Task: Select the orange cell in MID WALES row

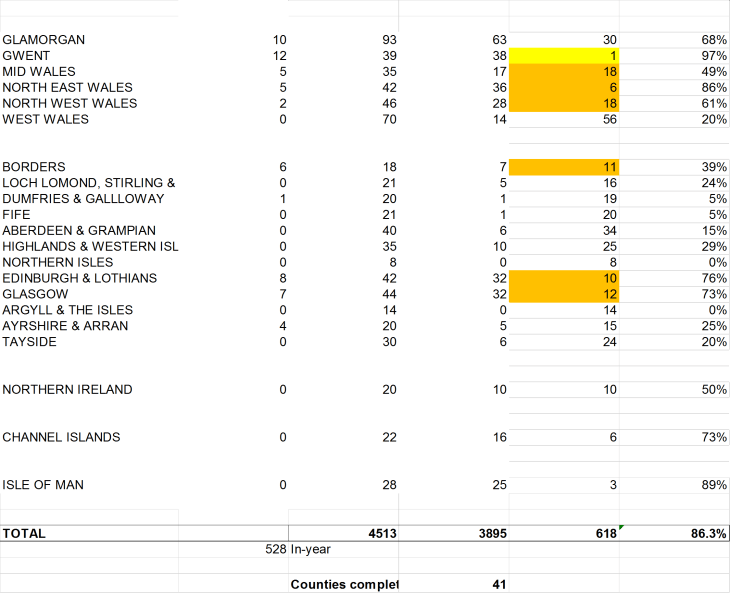Action: (x=564, y=72)
